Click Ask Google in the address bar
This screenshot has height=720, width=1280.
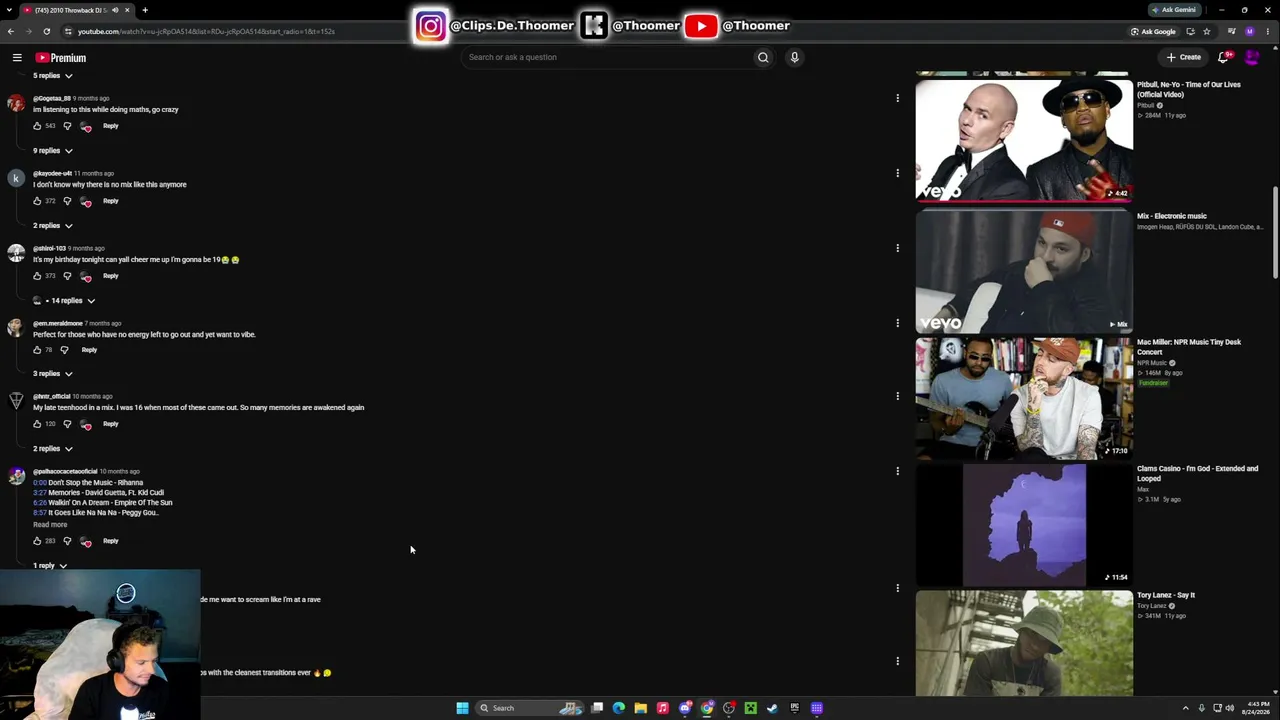coord(1154,31)
